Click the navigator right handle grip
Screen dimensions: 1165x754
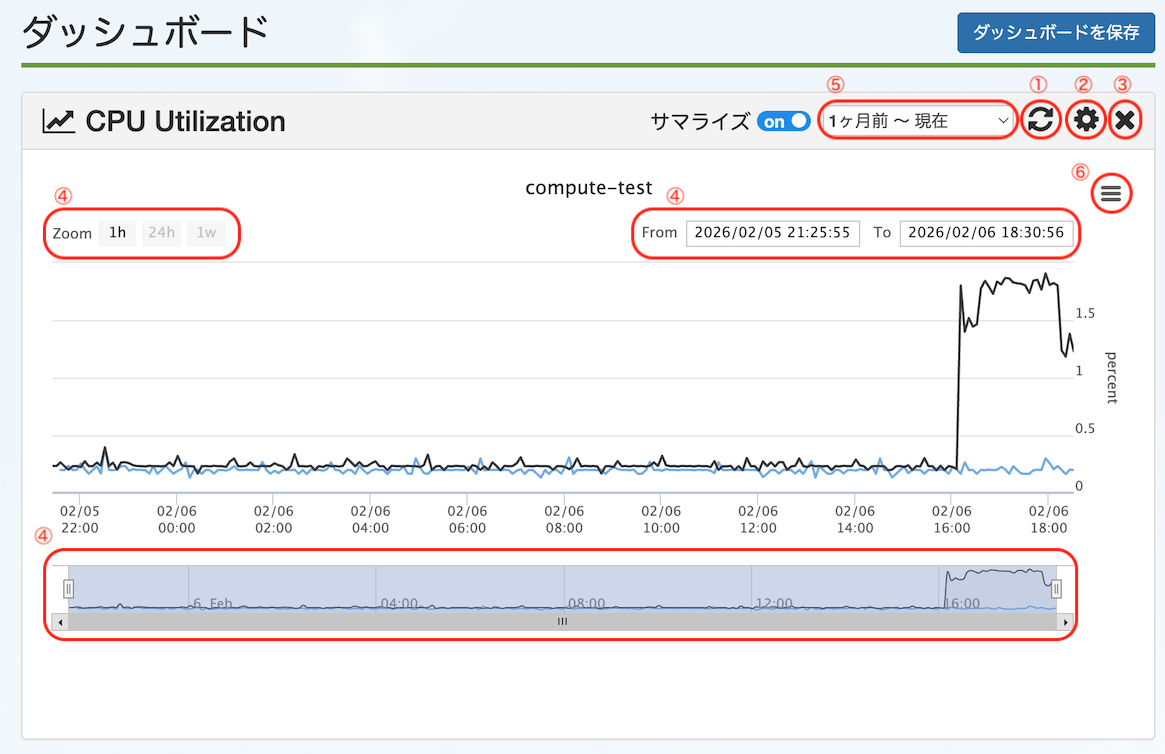pos(1056,588)
